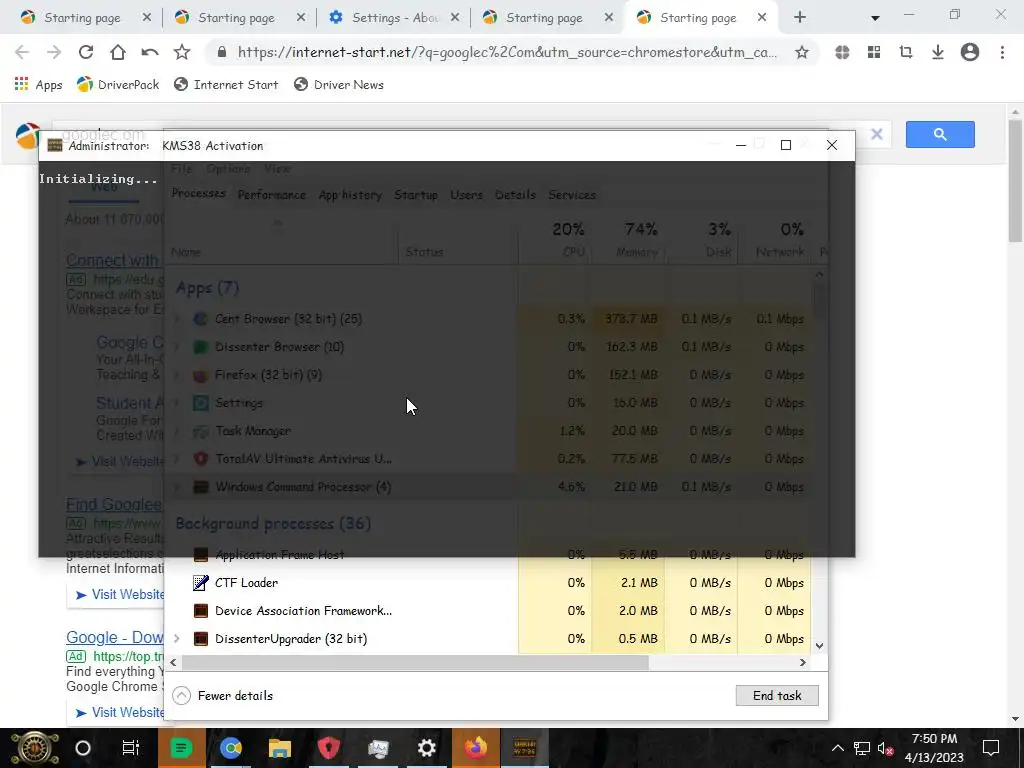Click the crop screenshot tool icon
Screen dimensions: 1024x768
906,52
